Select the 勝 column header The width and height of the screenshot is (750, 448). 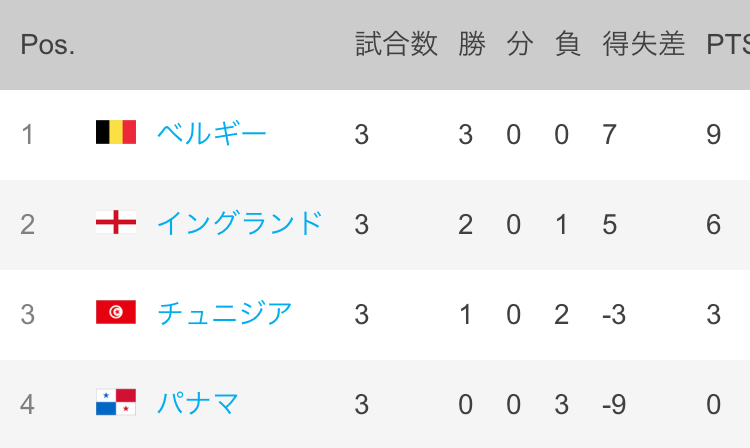pos(472,44)
